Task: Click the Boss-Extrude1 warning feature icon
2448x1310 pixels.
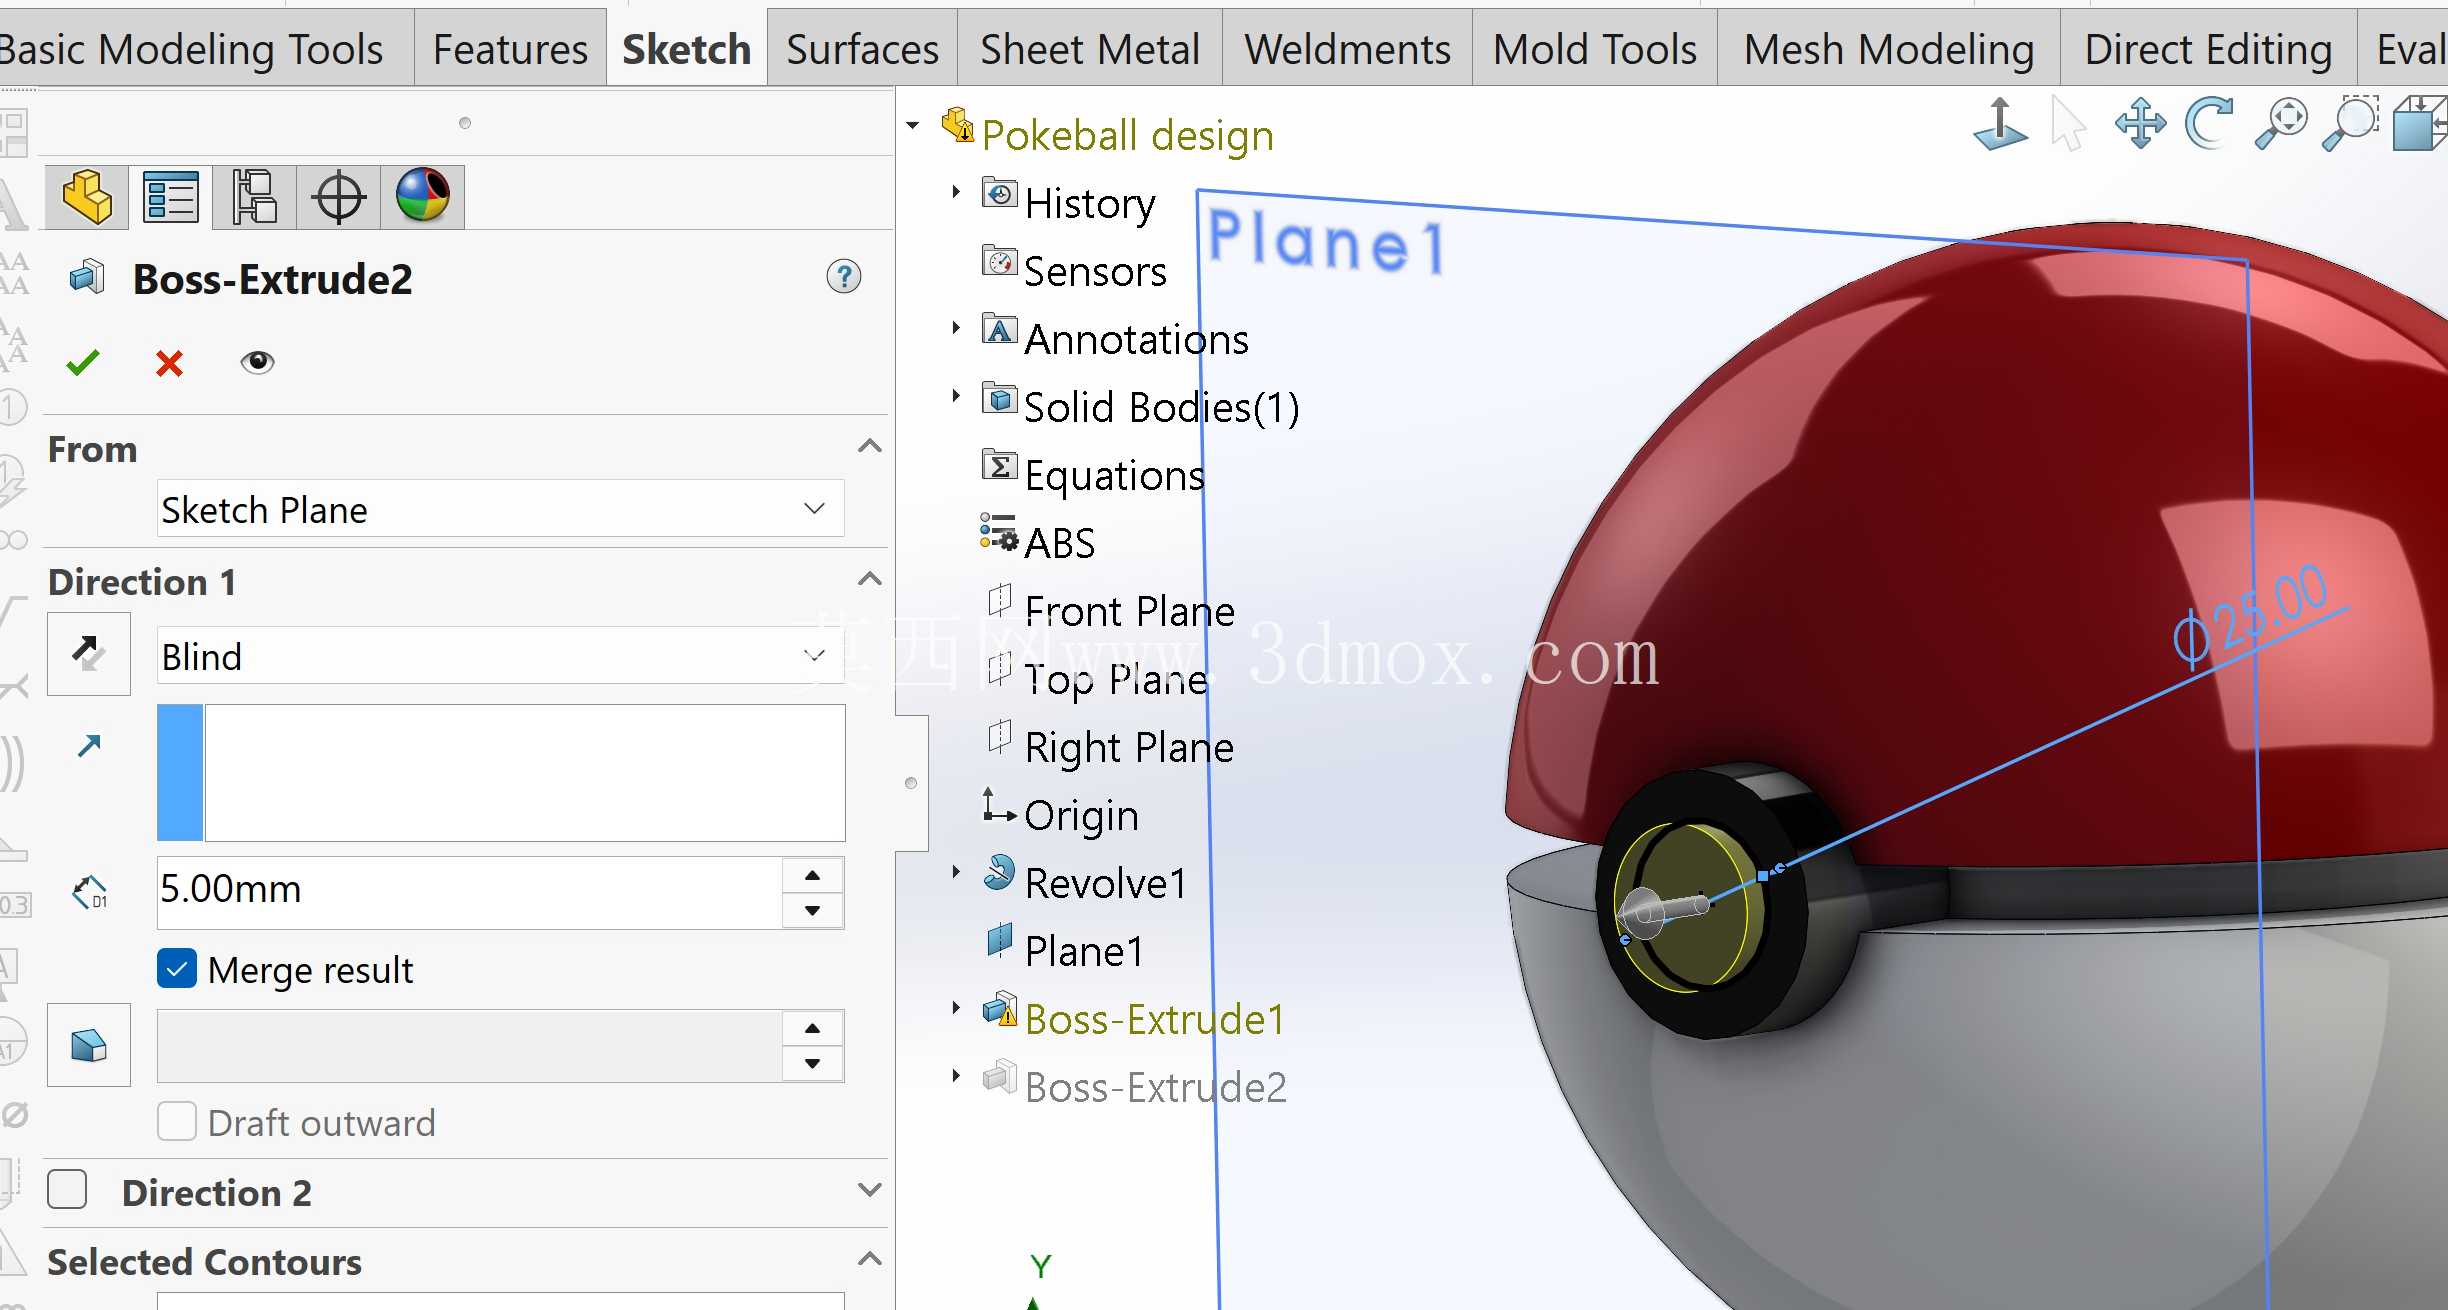Action: pos(1000,1009)
